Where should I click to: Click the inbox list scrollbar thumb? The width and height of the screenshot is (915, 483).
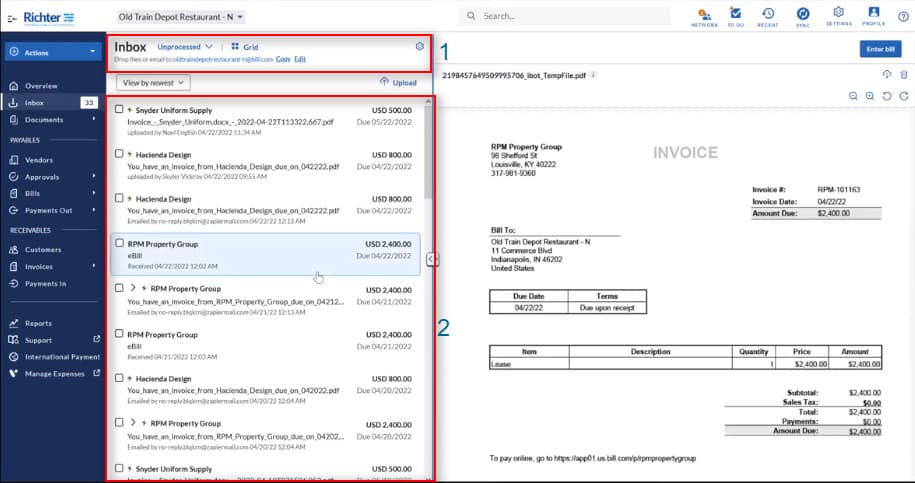coord(428,152)
